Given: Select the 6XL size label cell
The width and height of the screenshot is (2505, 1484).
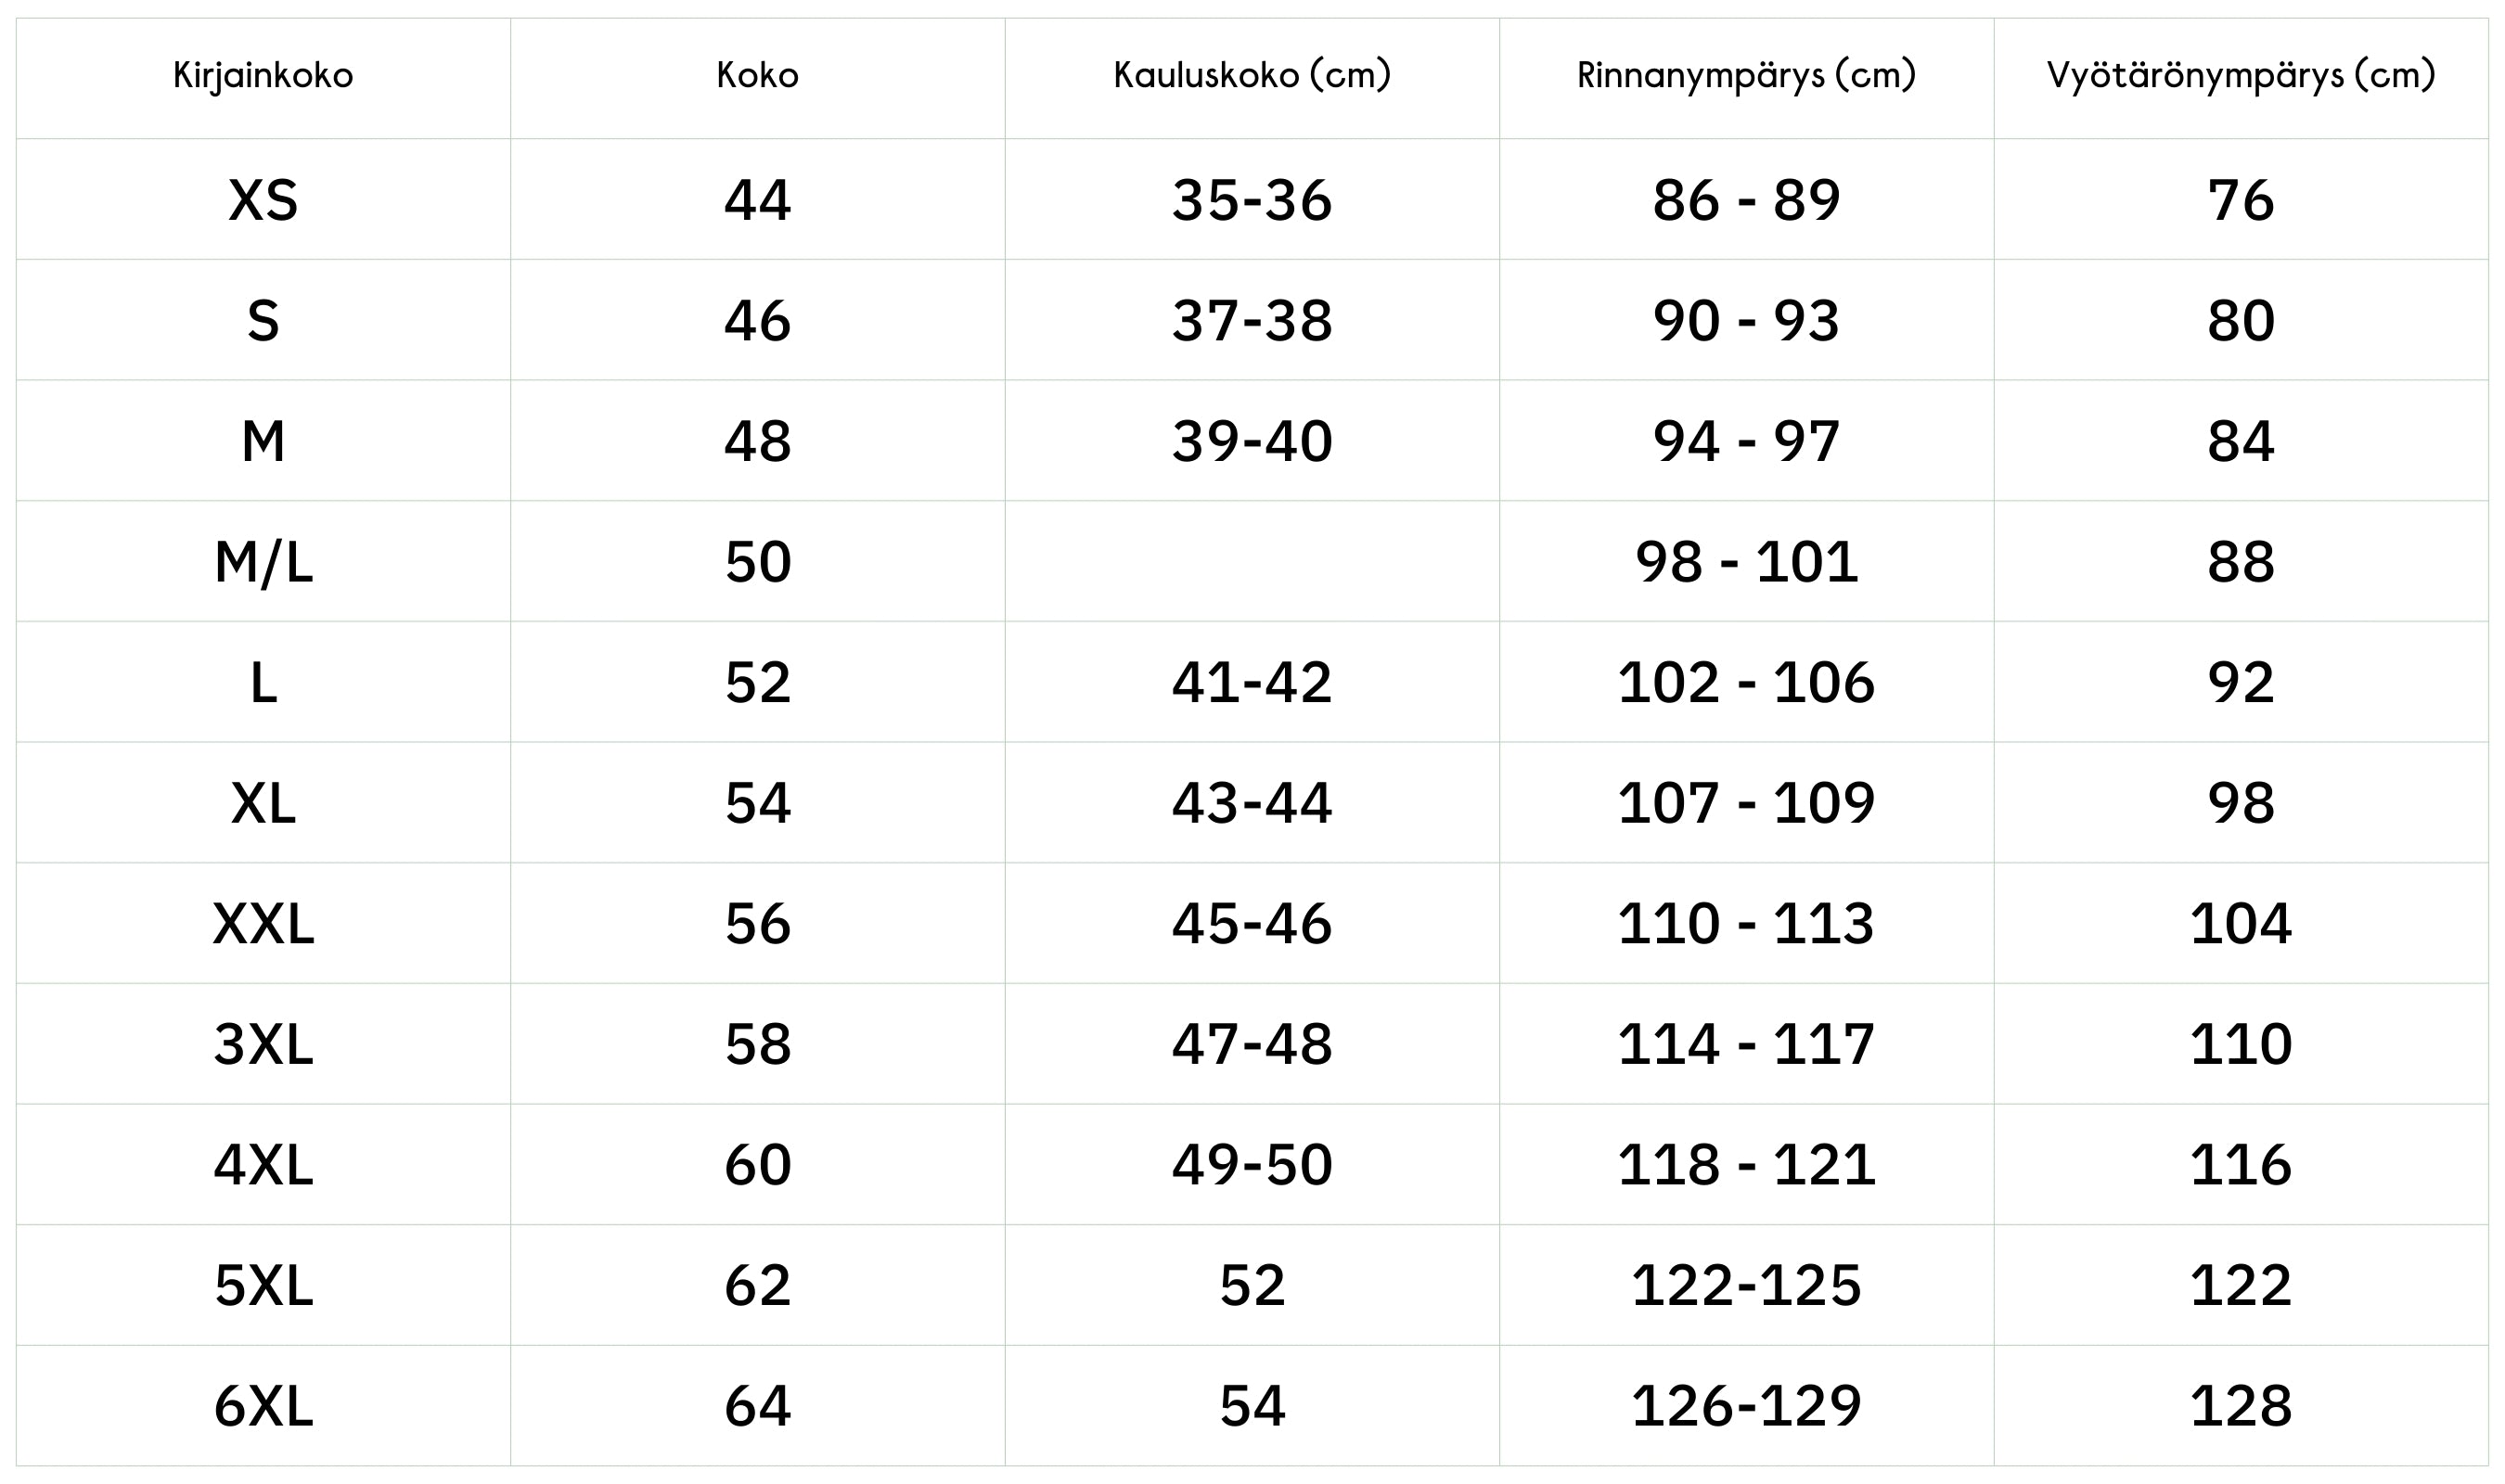Looking at the screenshot, I should click(263, 1406).
